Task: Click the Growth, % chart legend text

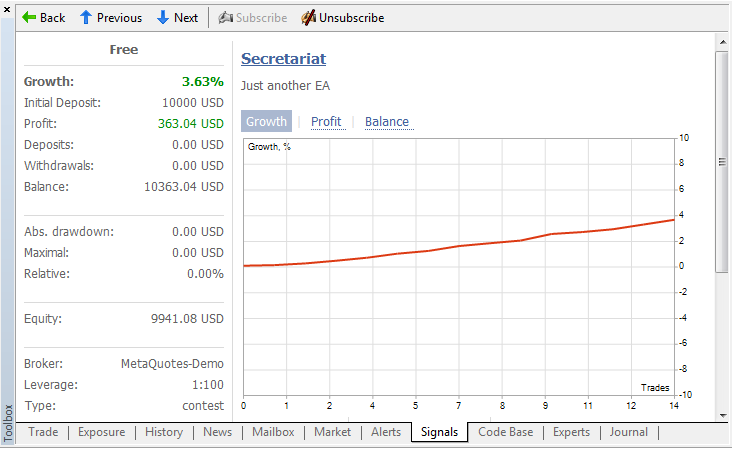Action: pos(269,147)
